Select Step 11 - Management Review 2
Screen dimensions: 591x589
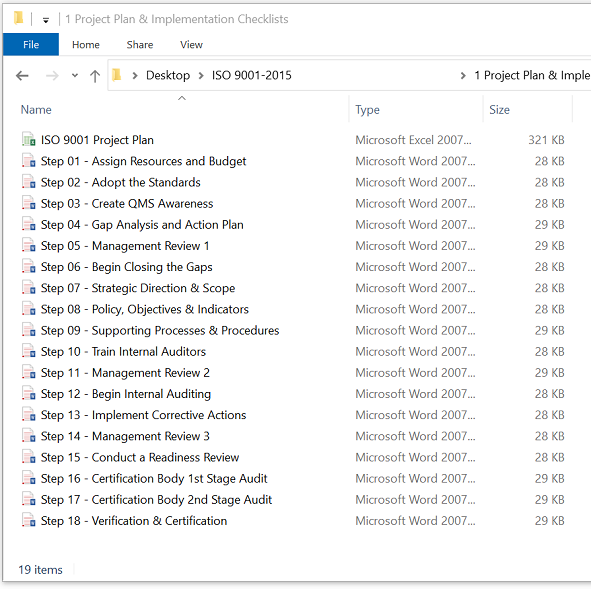tap(125, 373)
